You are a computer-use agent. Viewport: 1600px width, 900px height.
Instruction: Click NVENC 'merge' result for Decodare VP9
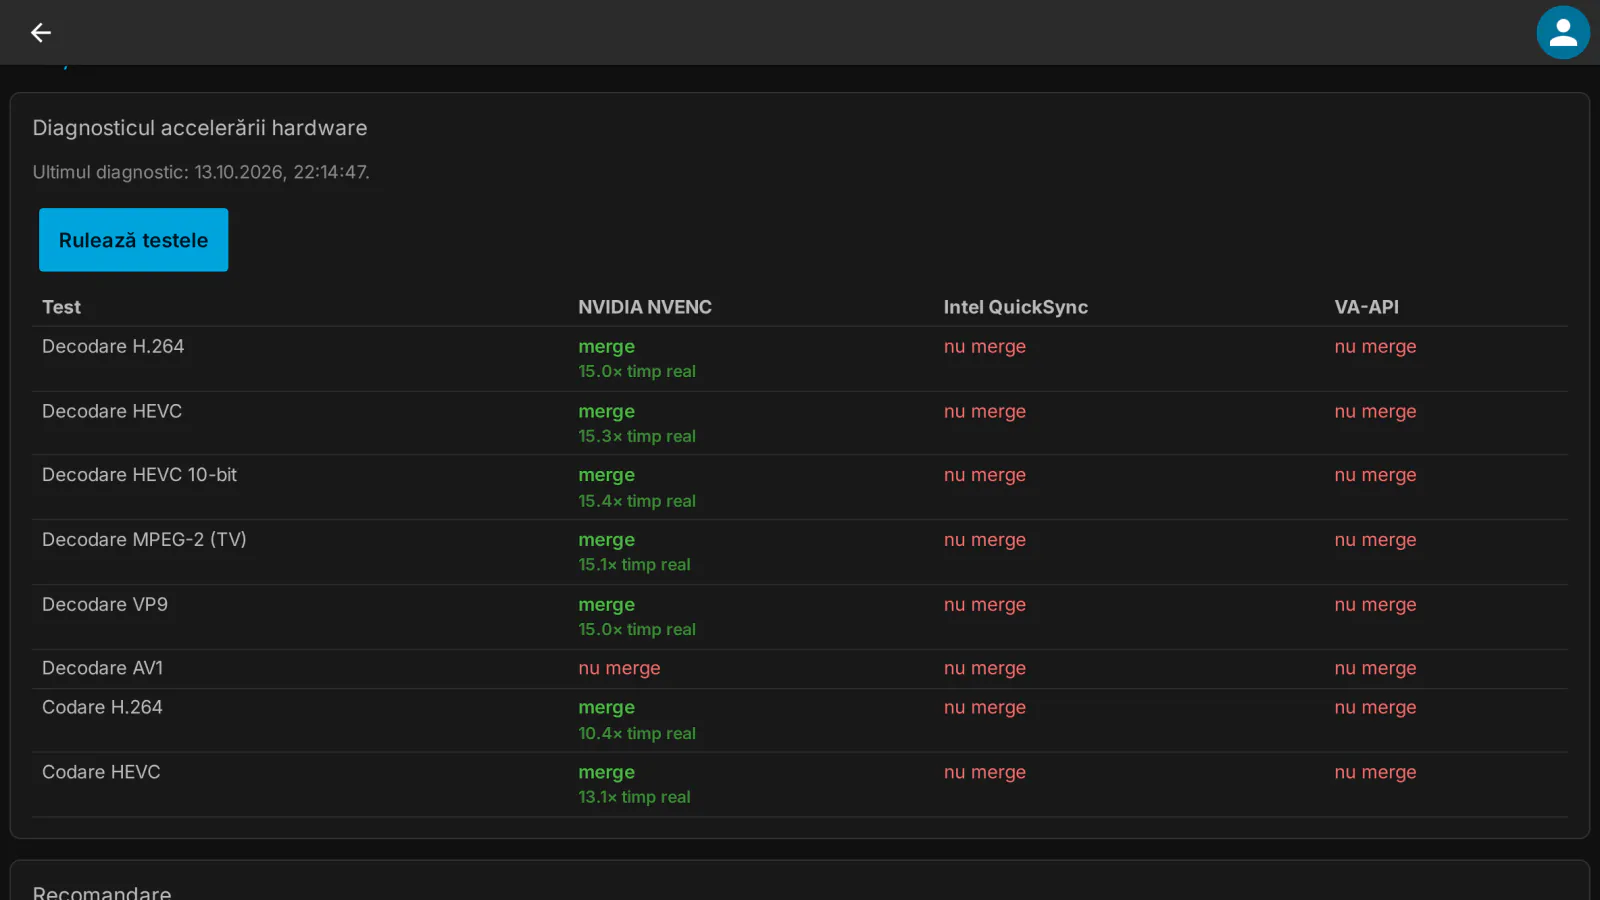pos(606,605)
